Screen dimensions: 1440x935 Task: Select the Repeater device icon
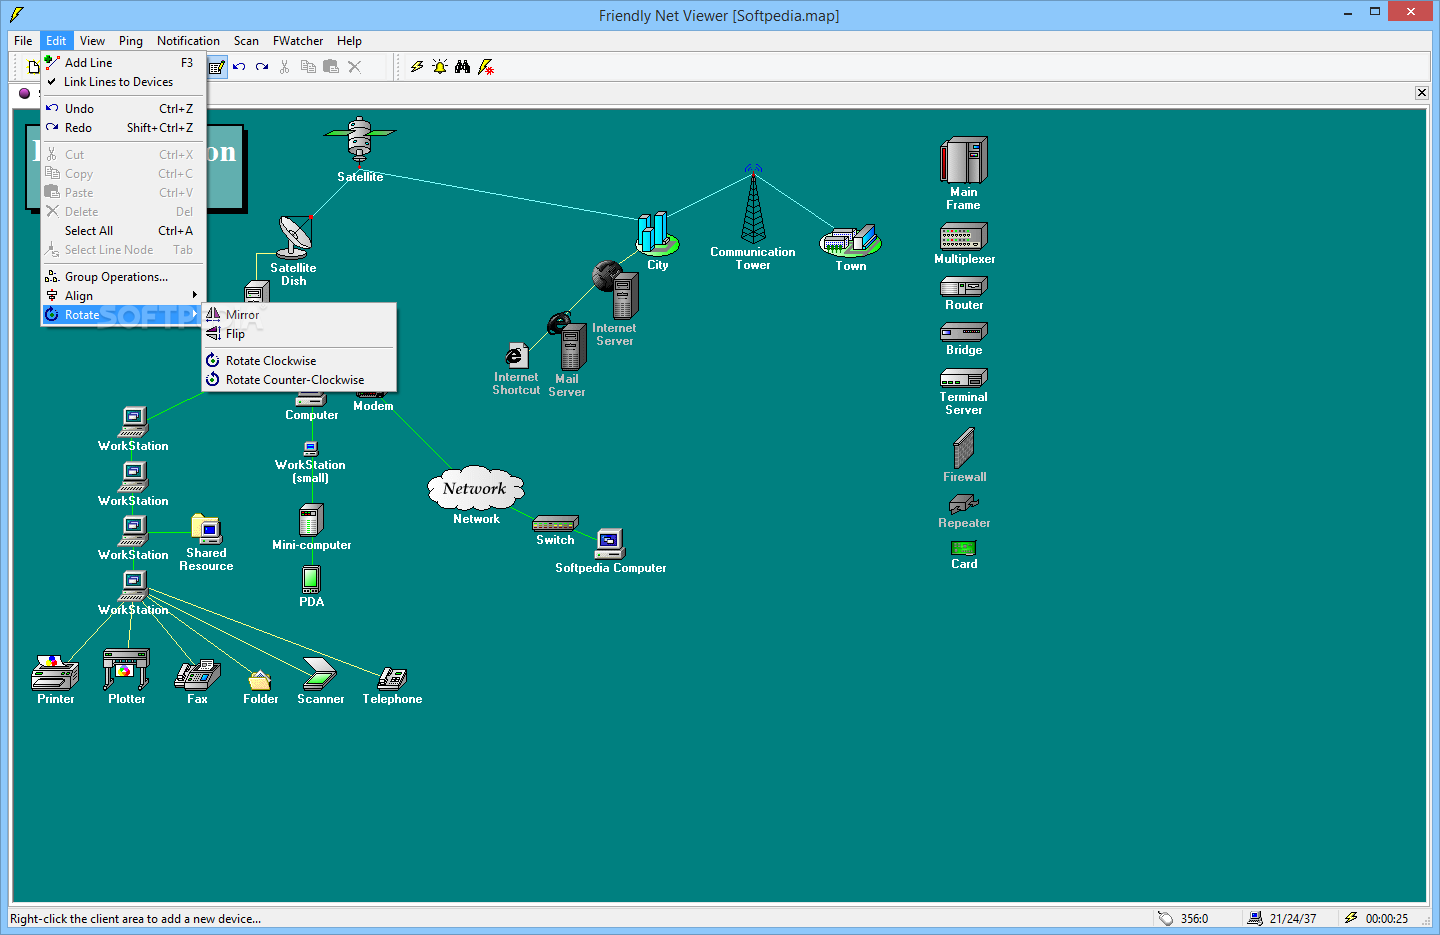pos(964,504)
